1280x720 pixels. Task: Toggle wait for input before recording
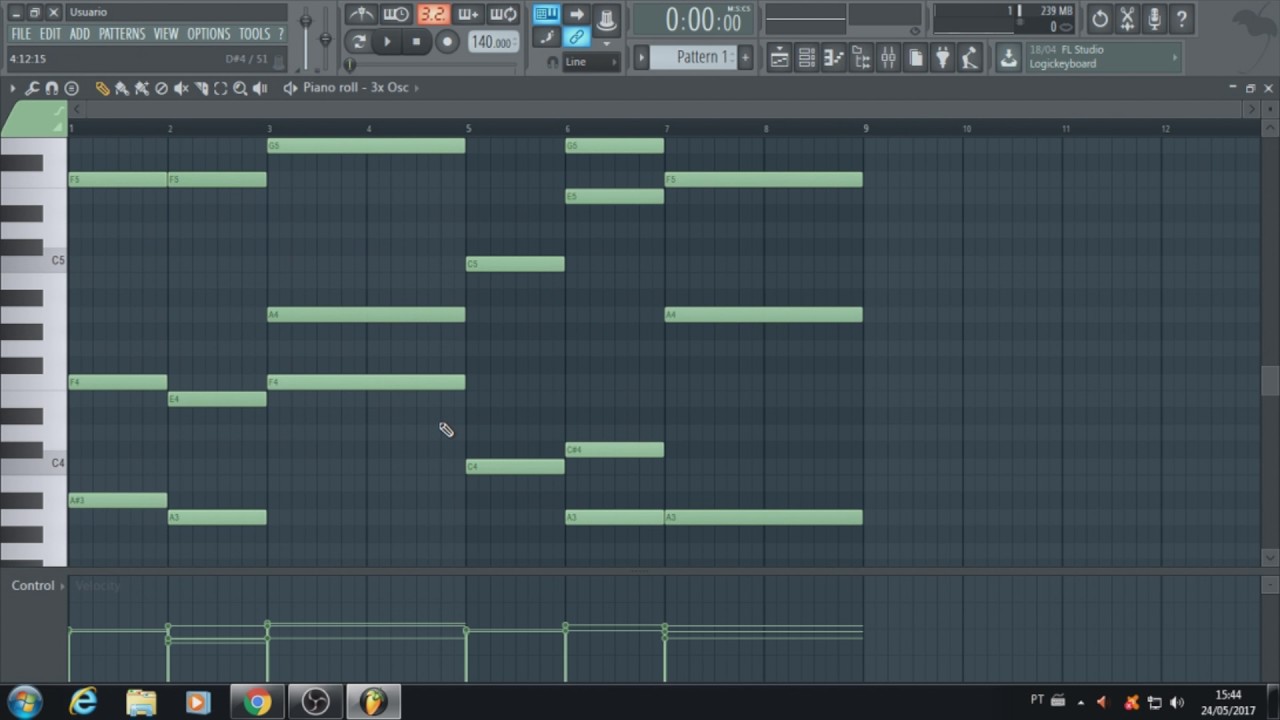click(x=397, y=14)
